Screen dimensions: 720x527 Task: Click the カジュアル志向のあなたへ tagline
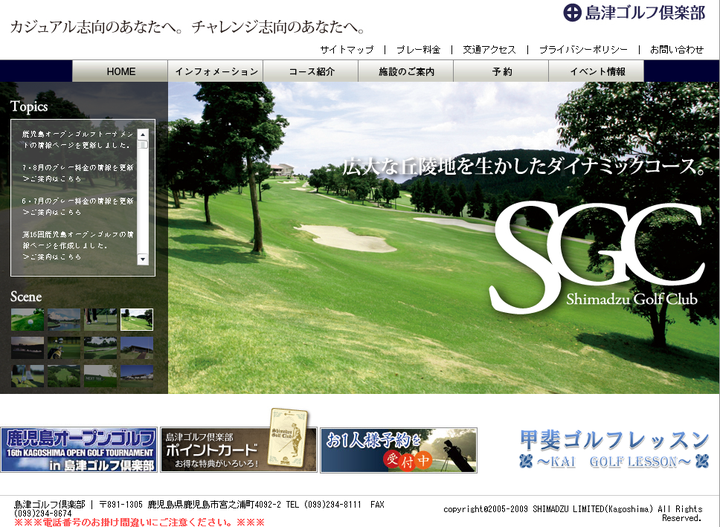(187, 27)
